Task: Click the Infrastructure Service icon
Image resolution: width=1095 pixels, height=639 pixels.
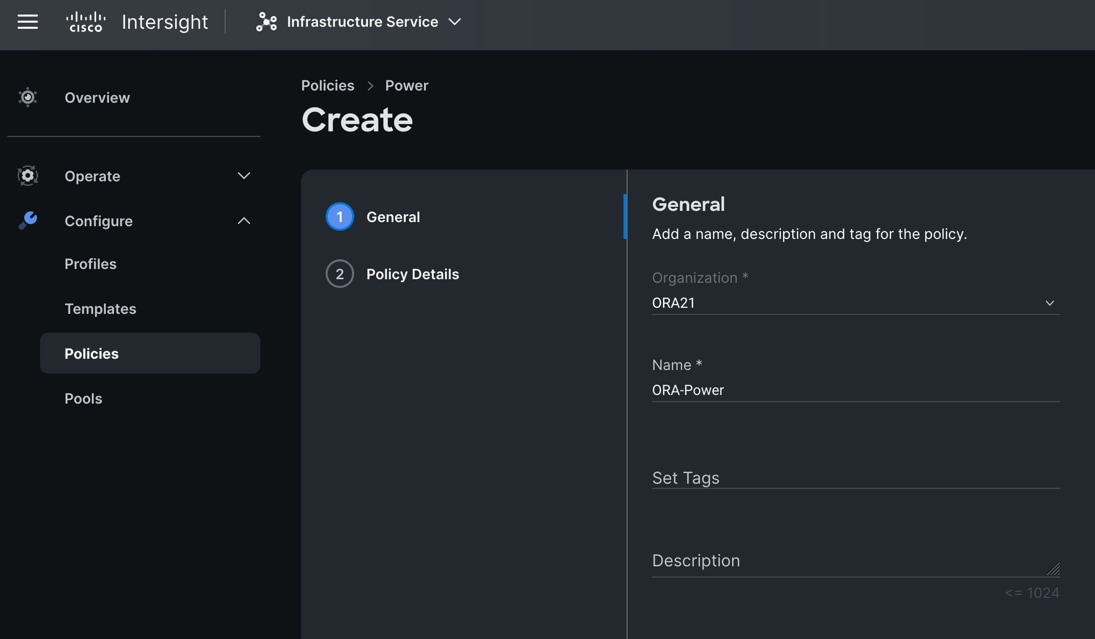Action: tap(266, 22)
